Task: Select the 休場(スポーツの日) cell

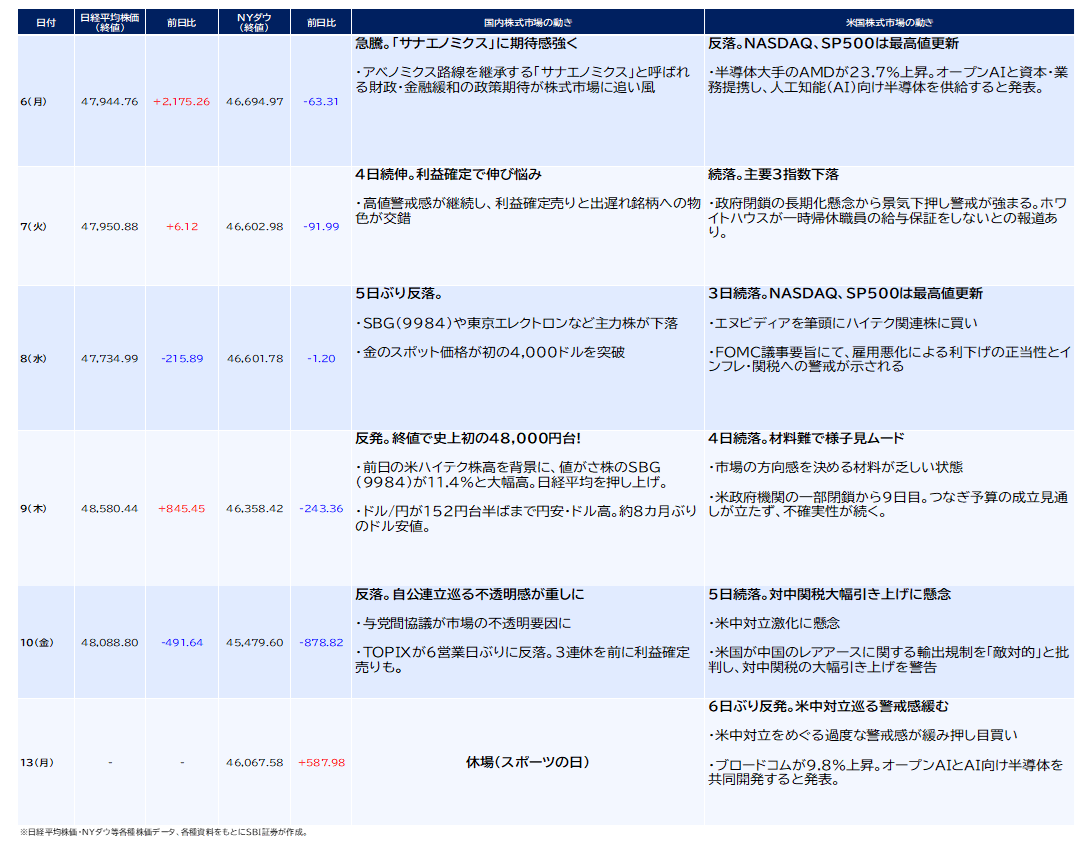Action: coord(528,762)
